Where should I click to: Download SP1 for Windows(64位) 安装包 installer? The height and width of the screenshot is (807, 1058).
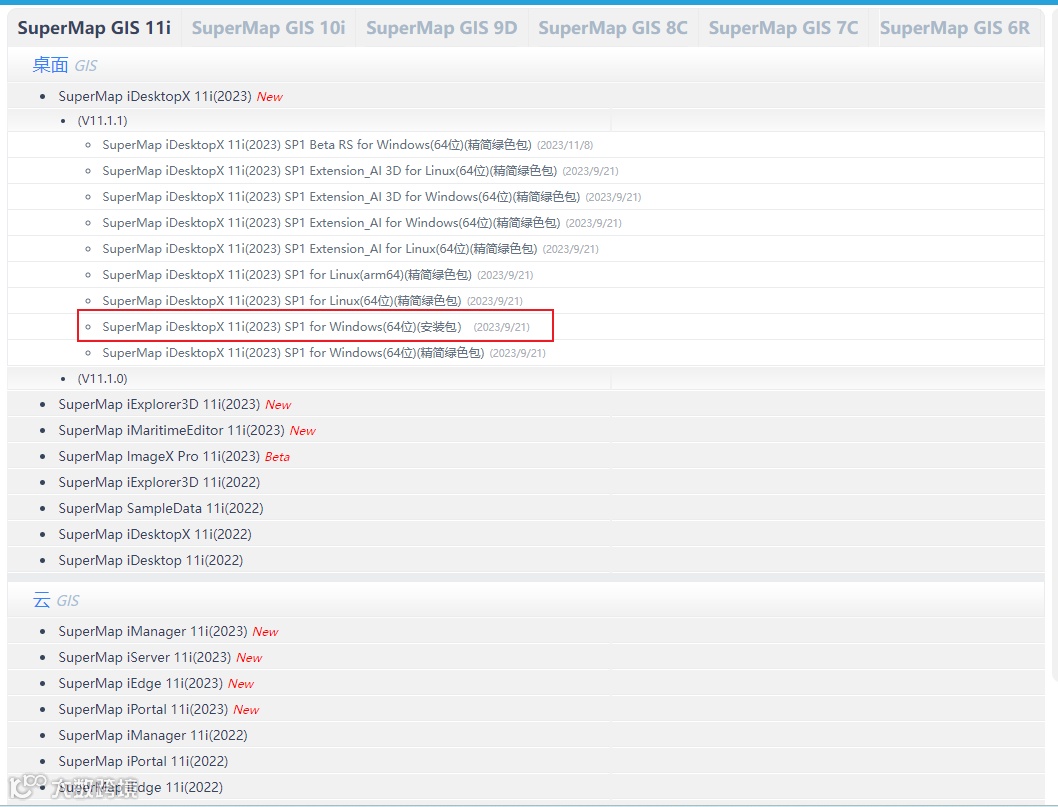[281, 327]
